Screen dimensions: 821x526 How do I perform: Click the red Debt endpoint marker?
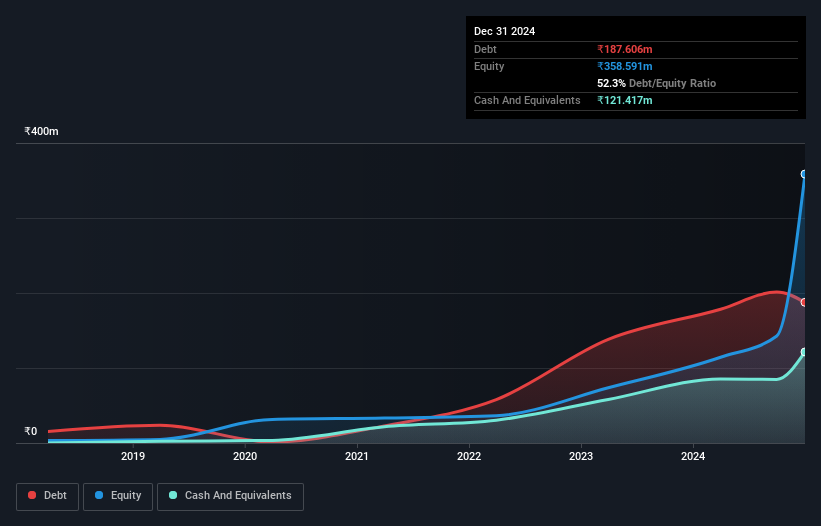point(804,302)
